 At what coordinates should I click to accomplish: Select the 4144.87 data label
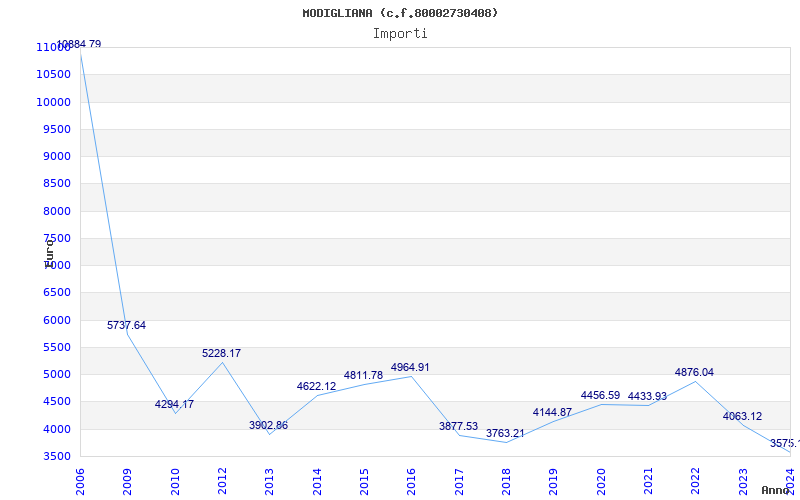pos(553,413)
